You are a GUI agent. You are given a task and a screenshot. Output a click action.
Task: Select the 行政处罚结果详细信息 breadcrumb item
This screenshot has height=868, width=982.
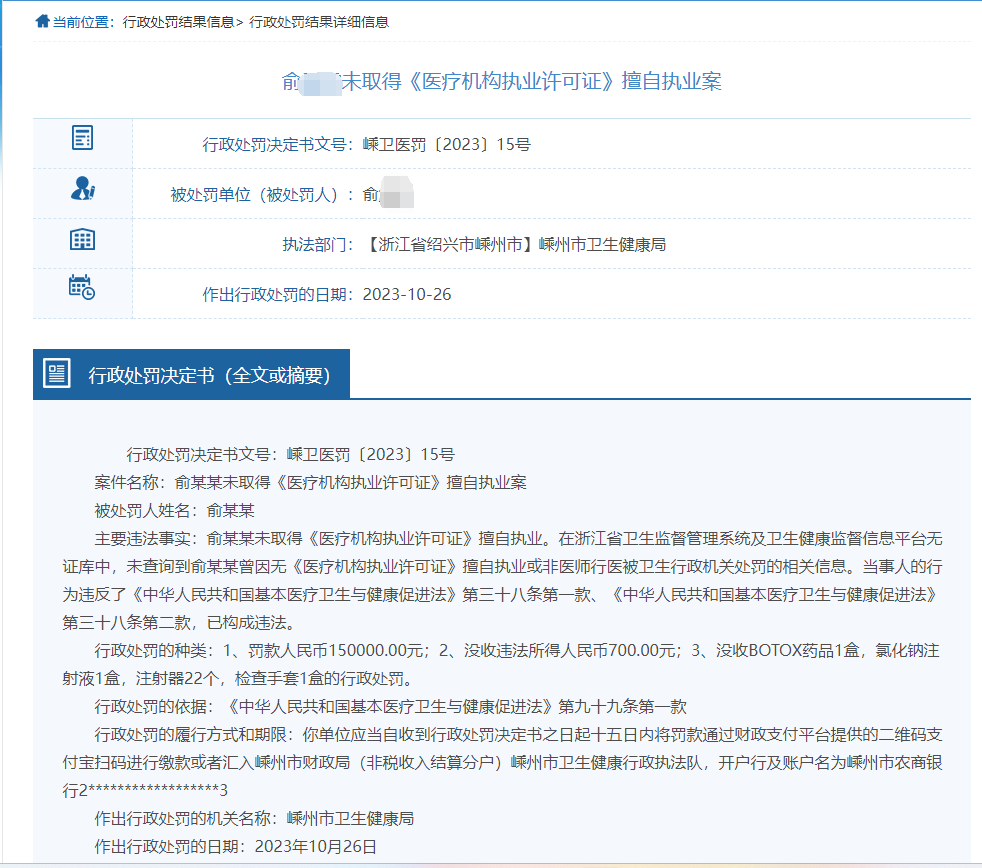click(318, 22)
